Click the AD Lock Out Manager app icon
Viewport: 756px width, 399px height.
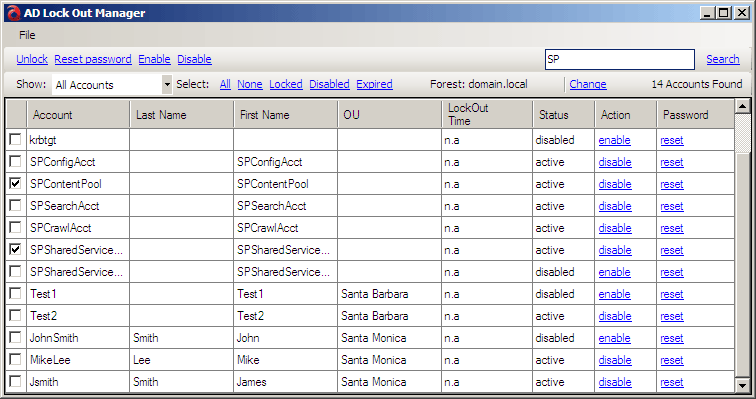(14, 13)
